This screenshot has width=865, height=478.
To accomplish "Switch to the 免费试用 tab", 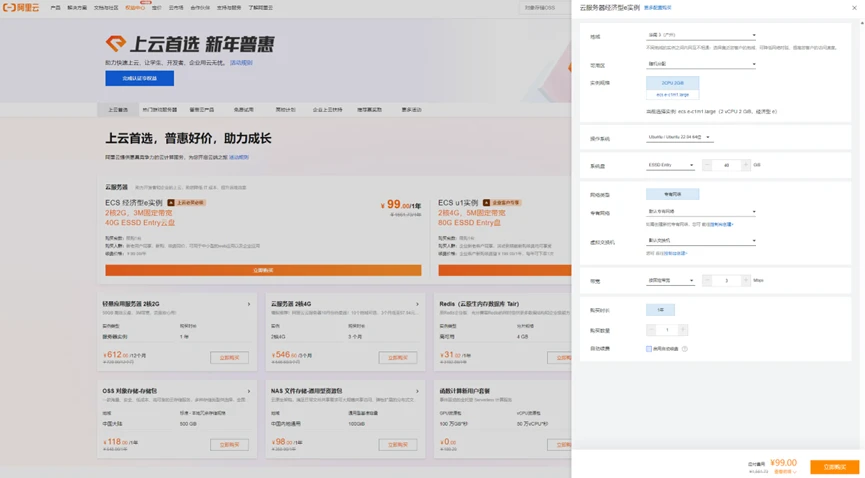I will pyautogui.click(x=243, y=110).
